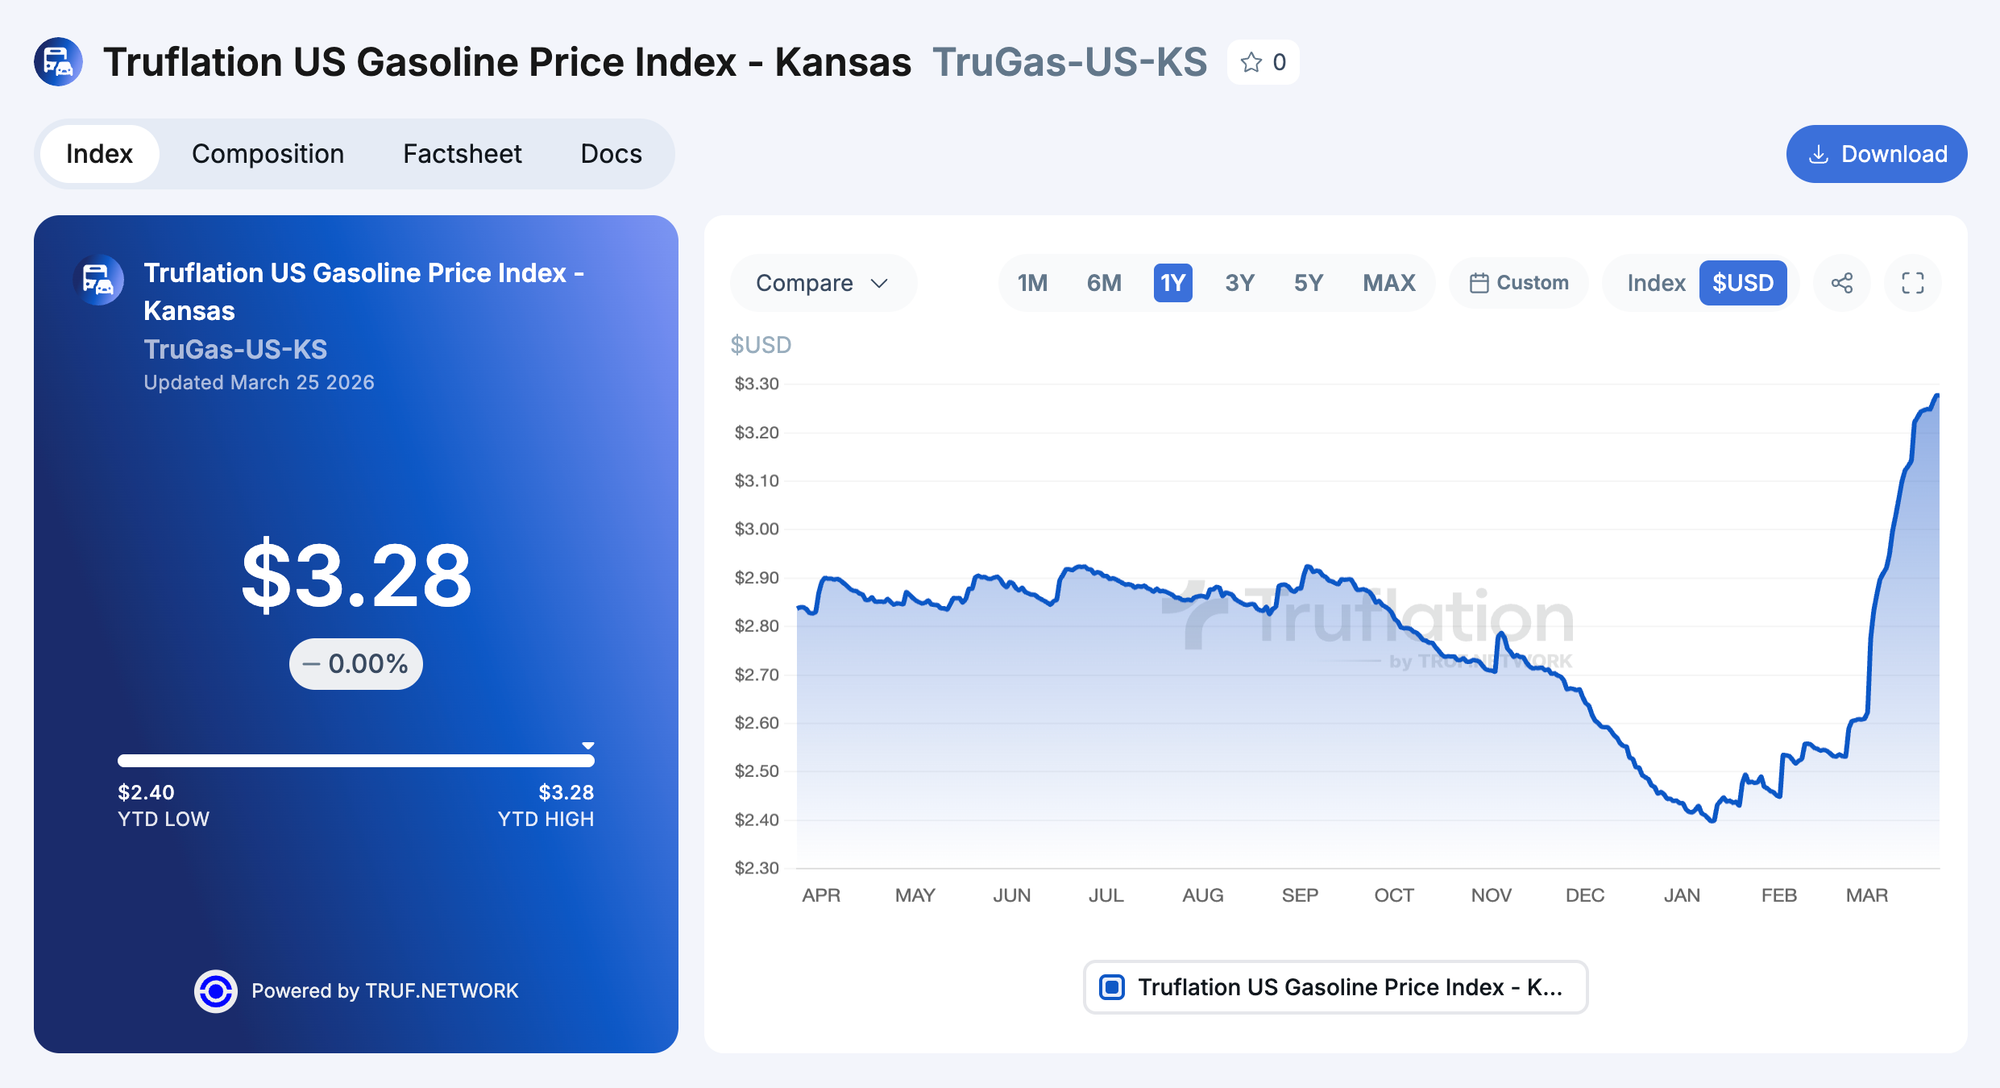This screenshot has height=1088, width=2000.
Task: Switch chart units to Index
Action: (x=1656, y=283)
